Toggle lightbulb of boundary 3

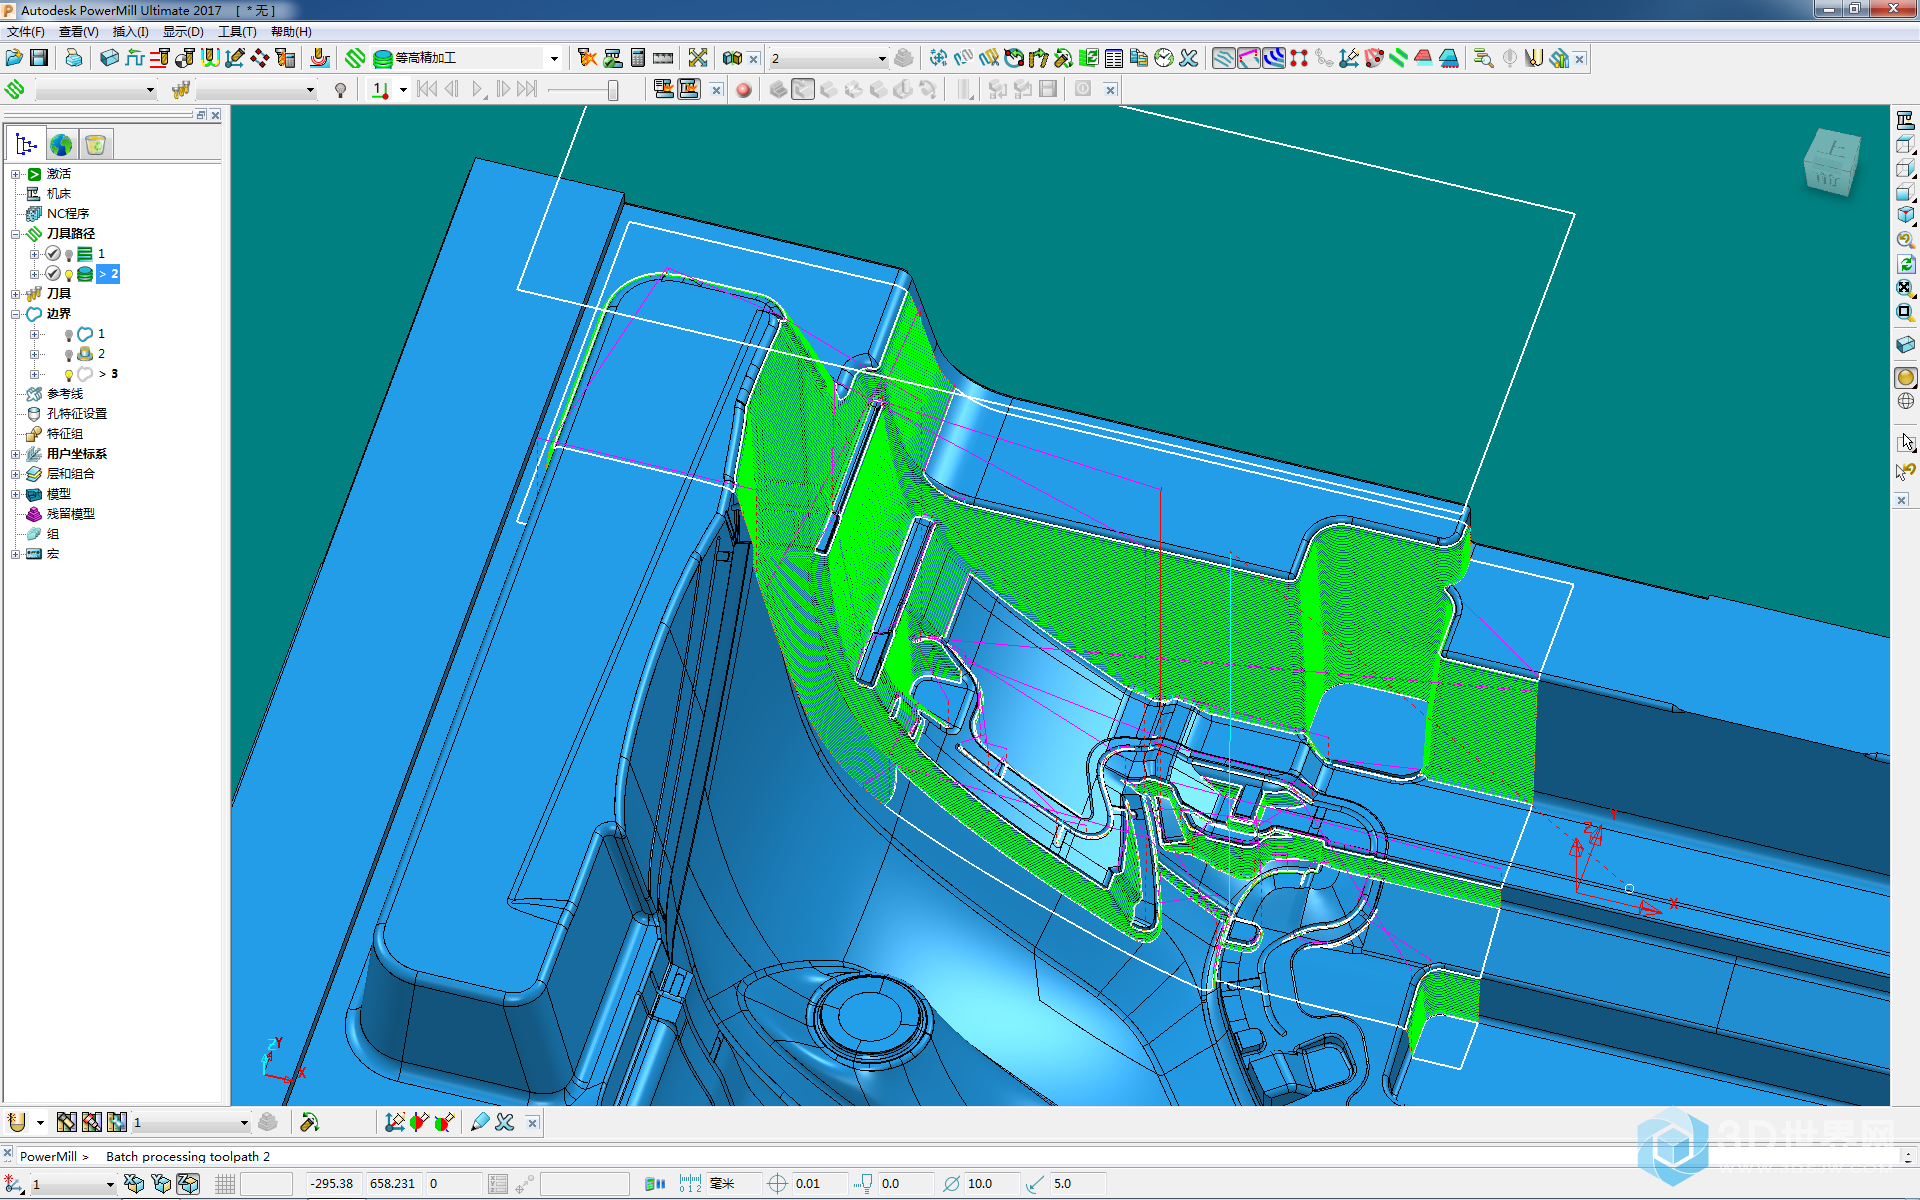pyautogui.click(x=69, y=375)
